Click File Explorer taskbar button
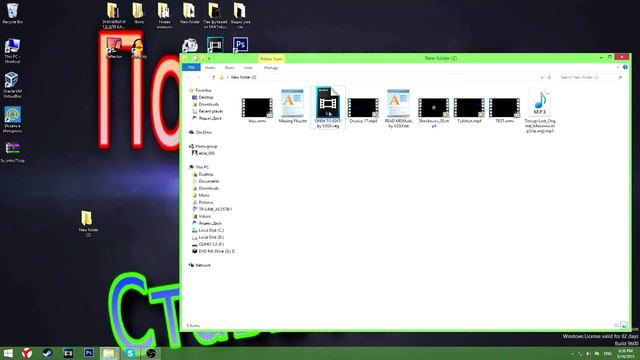This screenshot has height=360, width=640. pyautogui.click(x=109, y=353)
